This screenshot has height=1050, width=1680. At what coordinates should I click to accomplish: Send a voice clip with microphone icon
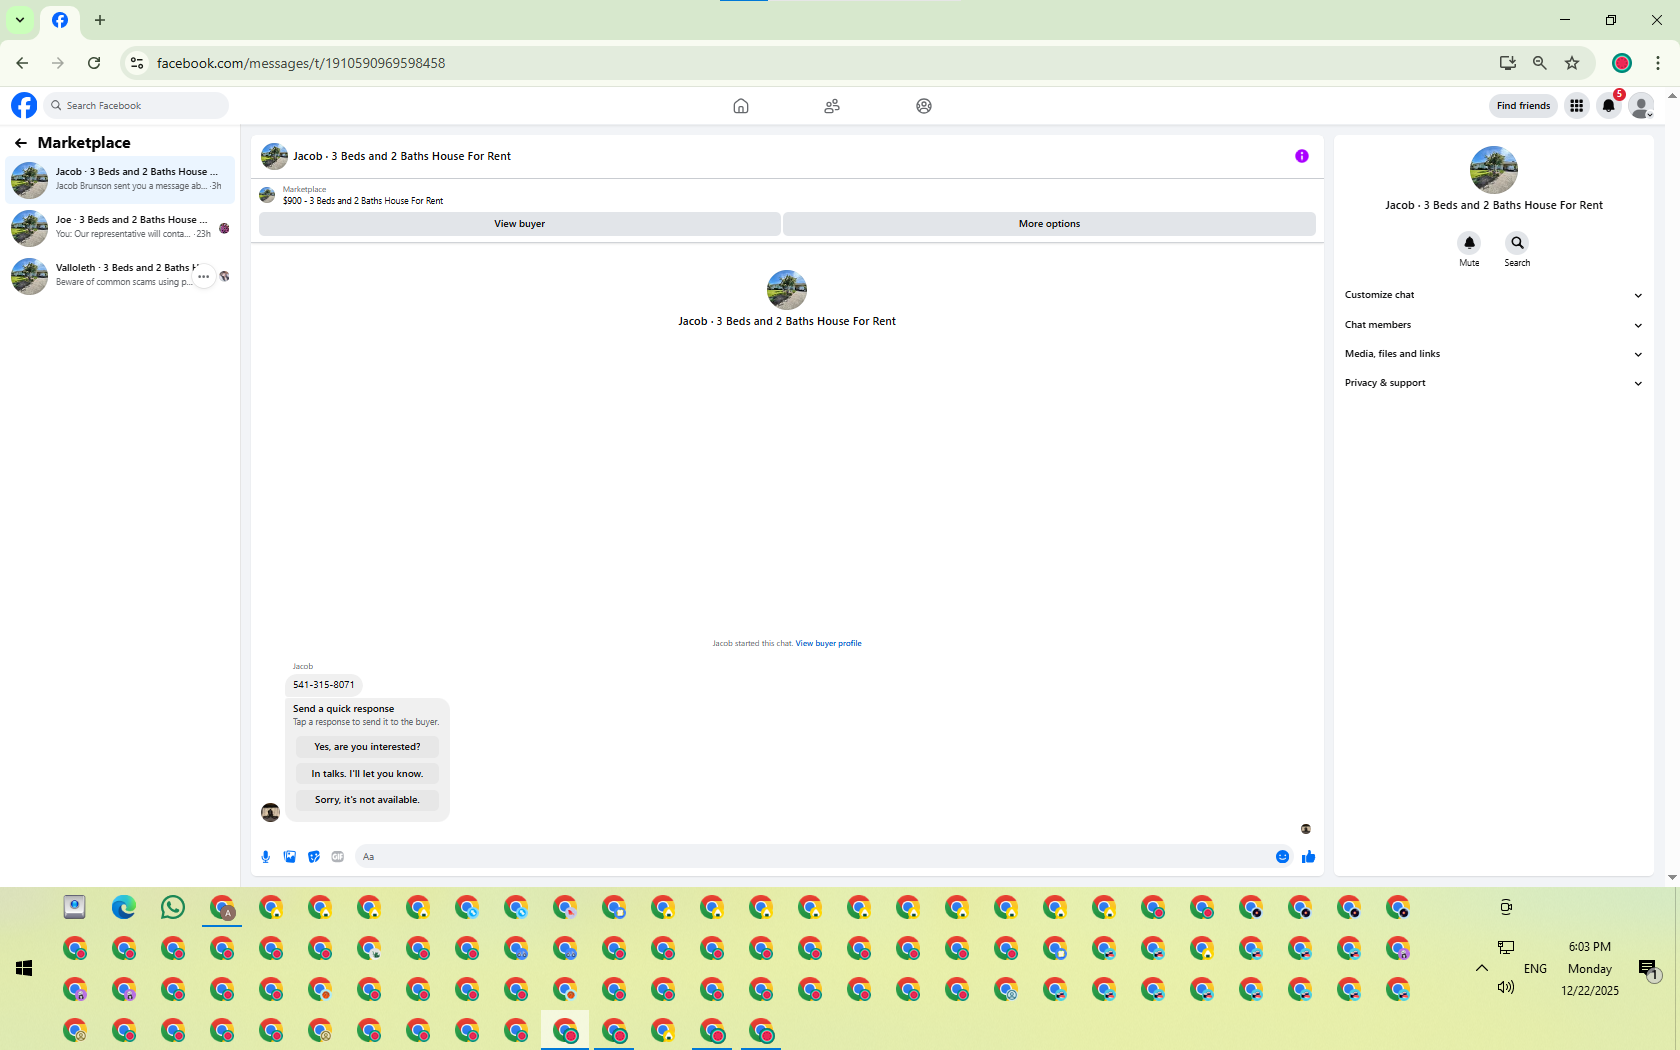[266, 857]
